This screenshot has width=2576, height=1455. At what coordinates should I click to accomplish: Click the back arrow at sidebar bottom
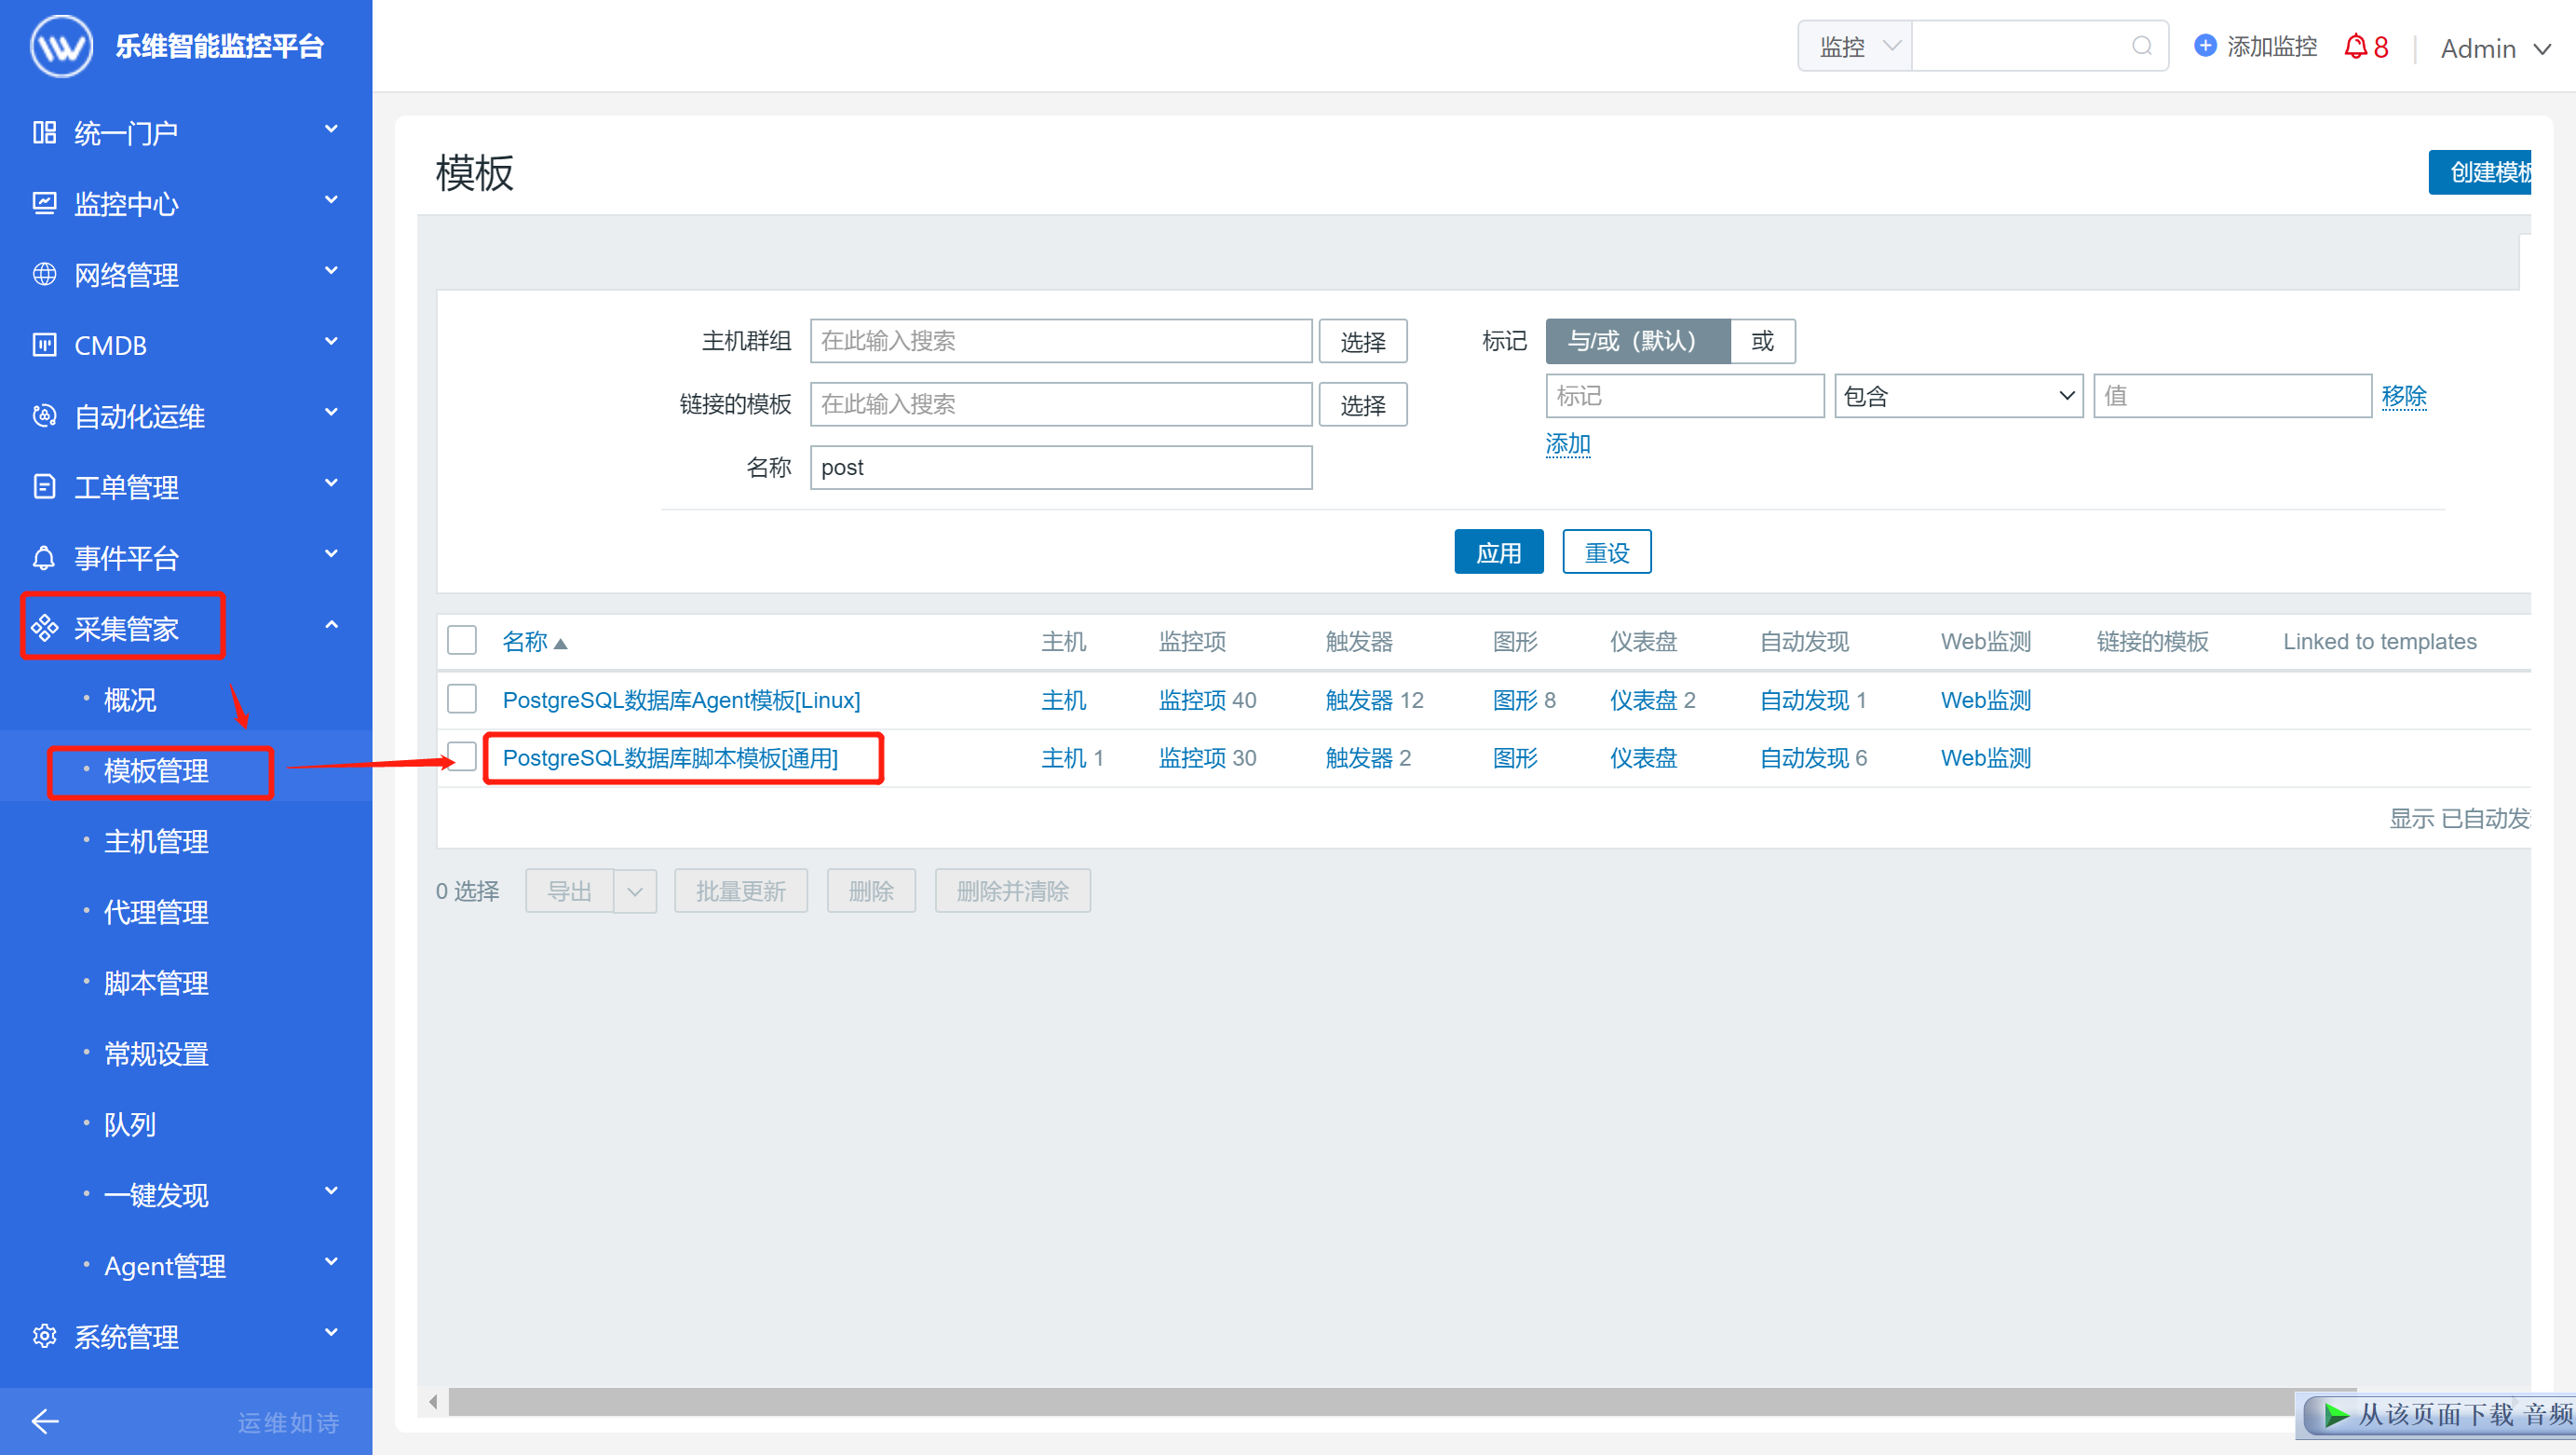pyautogui.click(x=45, y=1421)
